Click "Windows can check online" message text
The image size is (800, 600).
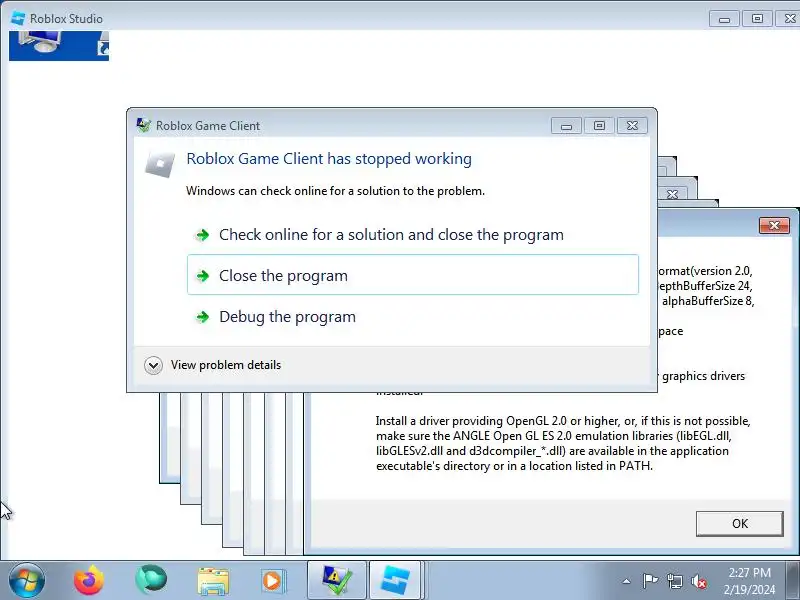335,191
